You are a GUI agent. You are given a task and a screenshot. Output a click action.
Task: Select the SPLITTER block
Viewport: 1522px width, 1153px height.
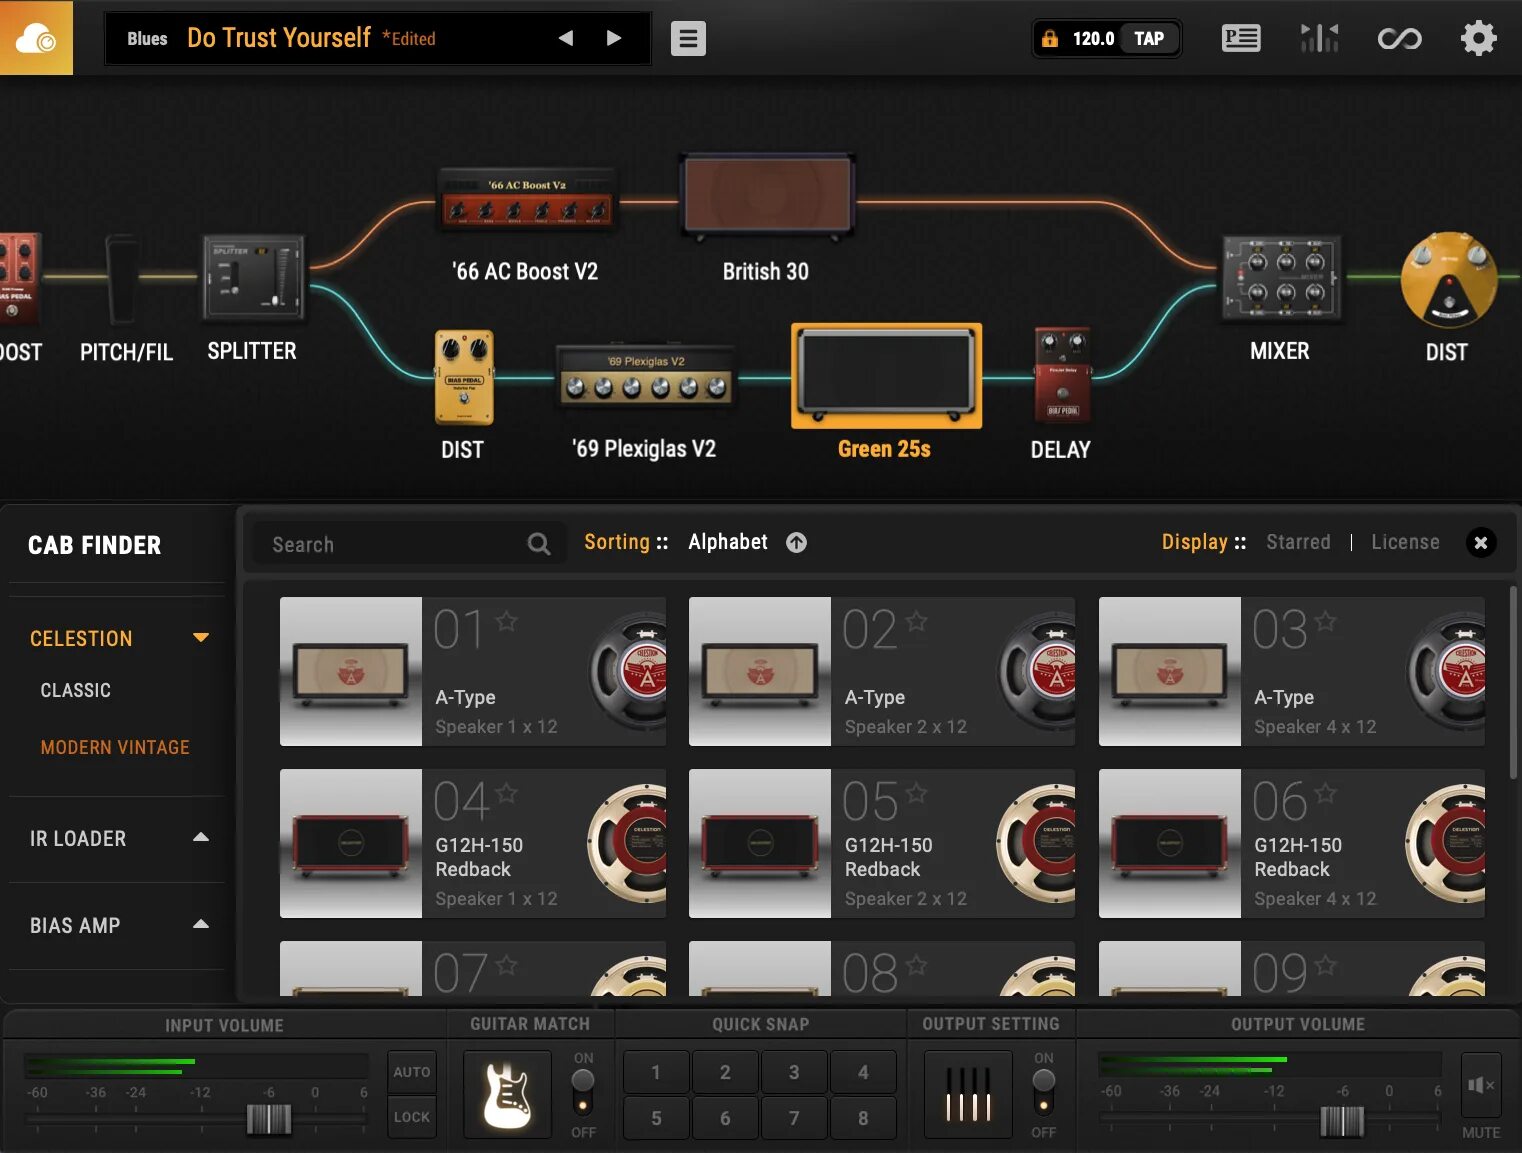click(253, 278)
